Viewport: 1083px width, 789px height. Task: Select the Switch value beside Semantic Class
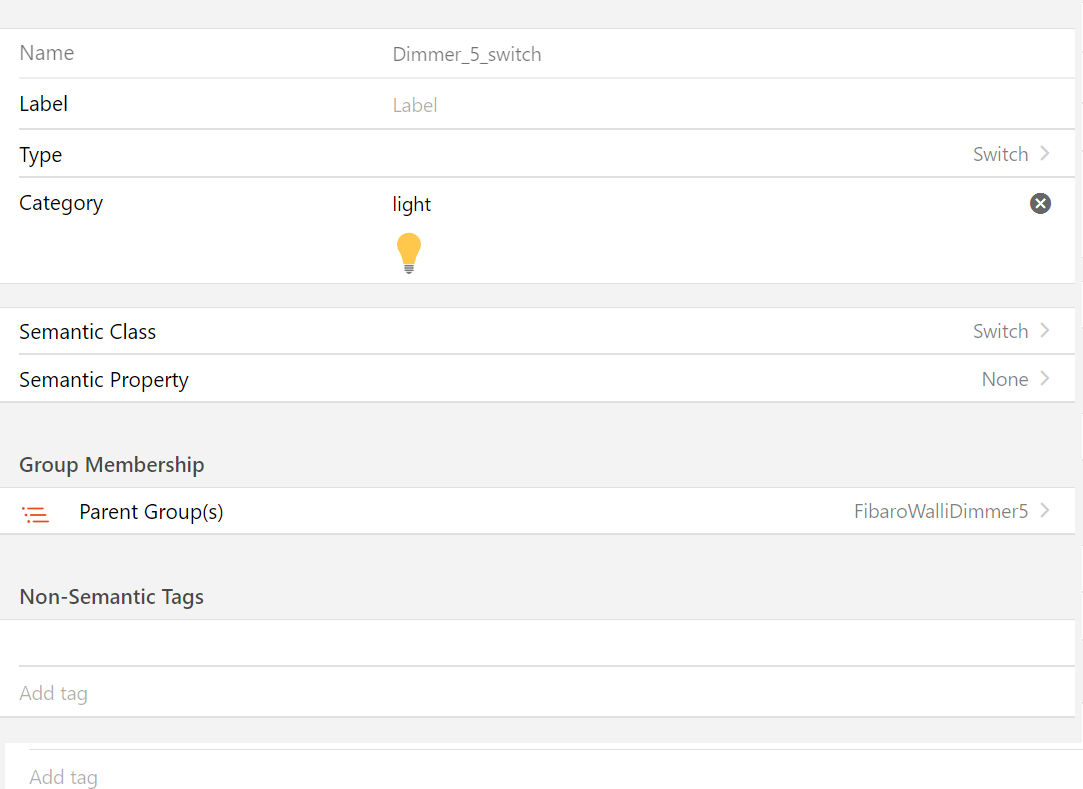[x=1000, y=331]
